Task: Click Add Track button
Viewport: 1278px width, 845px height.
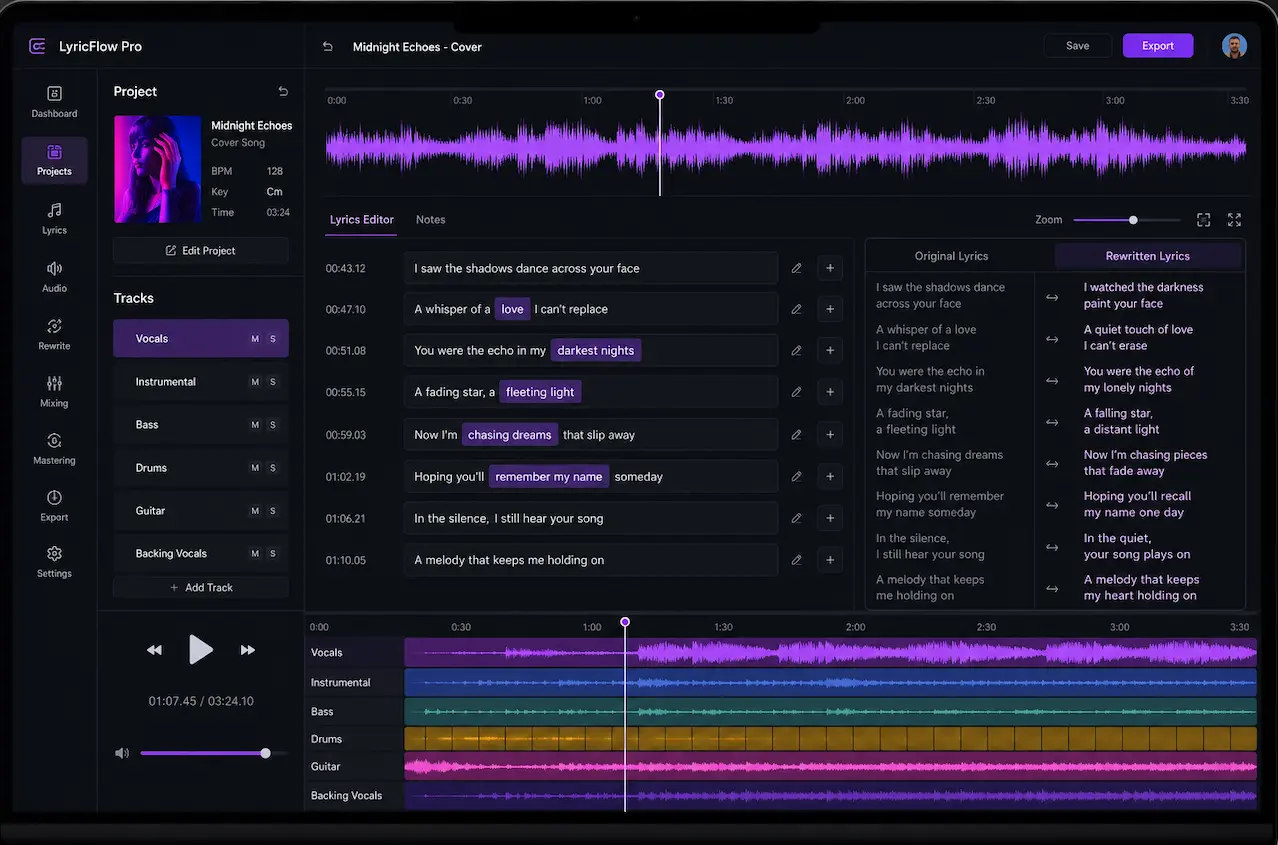Action: pyautogui.click(x=201, y=588)
